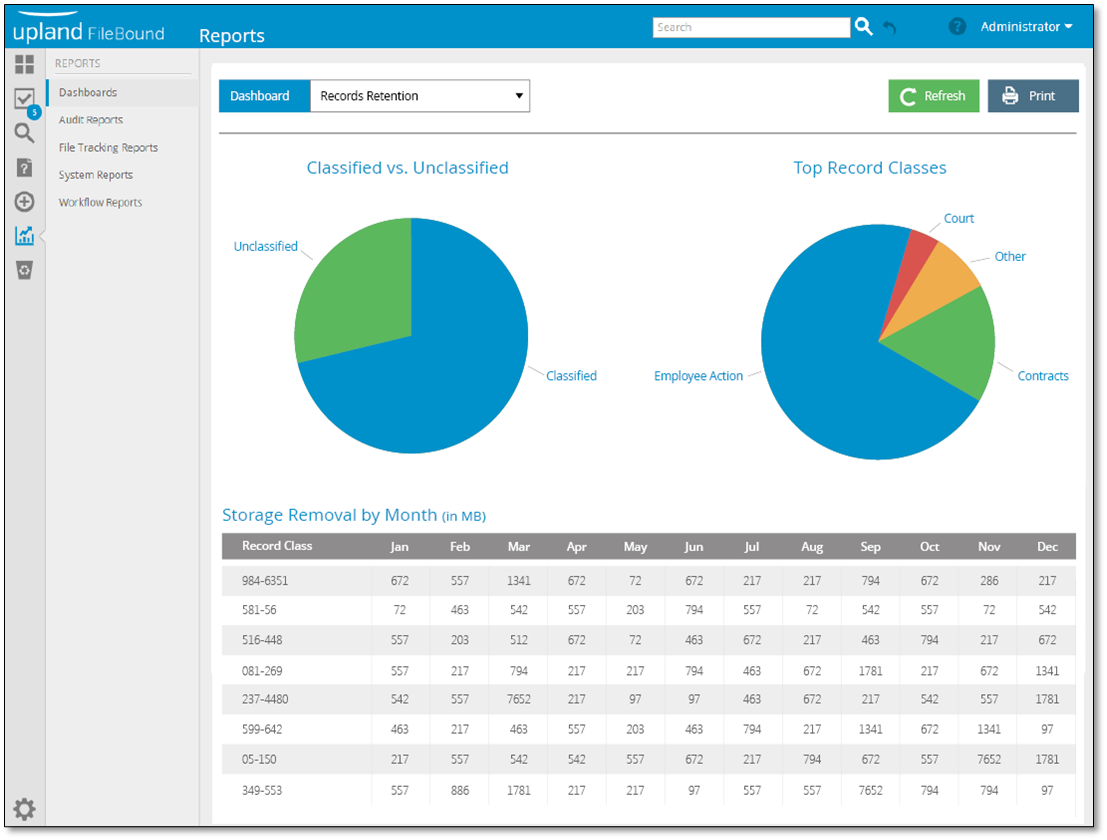
Task: Open the Administrator user menu
Action: pos(1026,27)
